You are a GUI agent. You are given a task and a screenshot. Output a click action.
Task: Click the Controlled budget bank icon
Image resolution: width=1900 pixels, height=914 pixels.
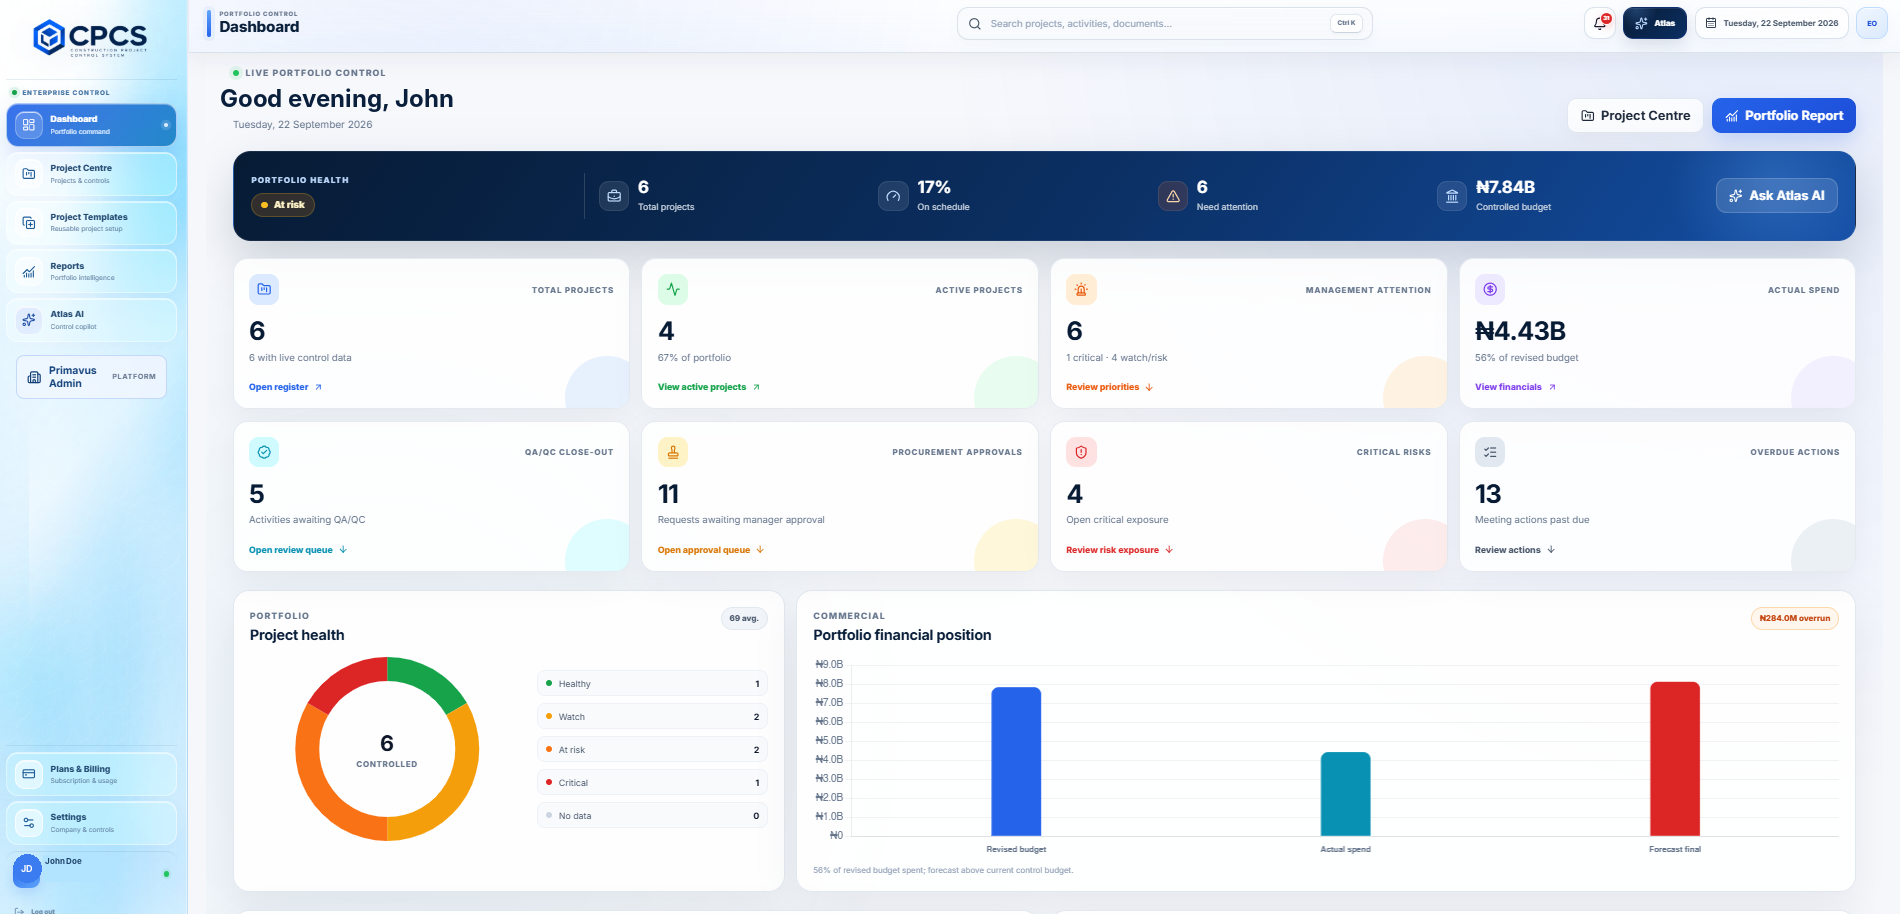coord(1452,196)
